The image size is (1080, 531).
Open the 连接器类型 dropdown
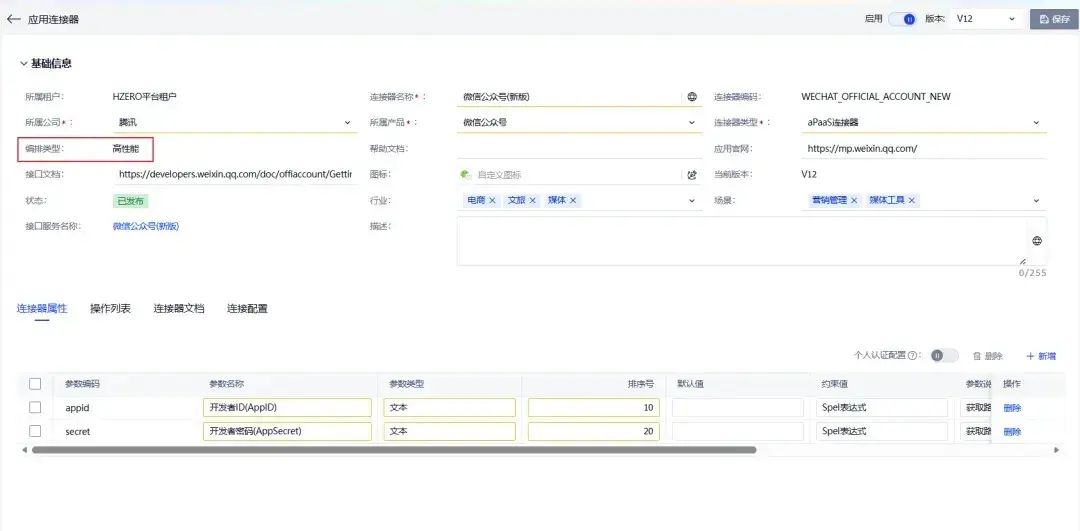(924, 123)
